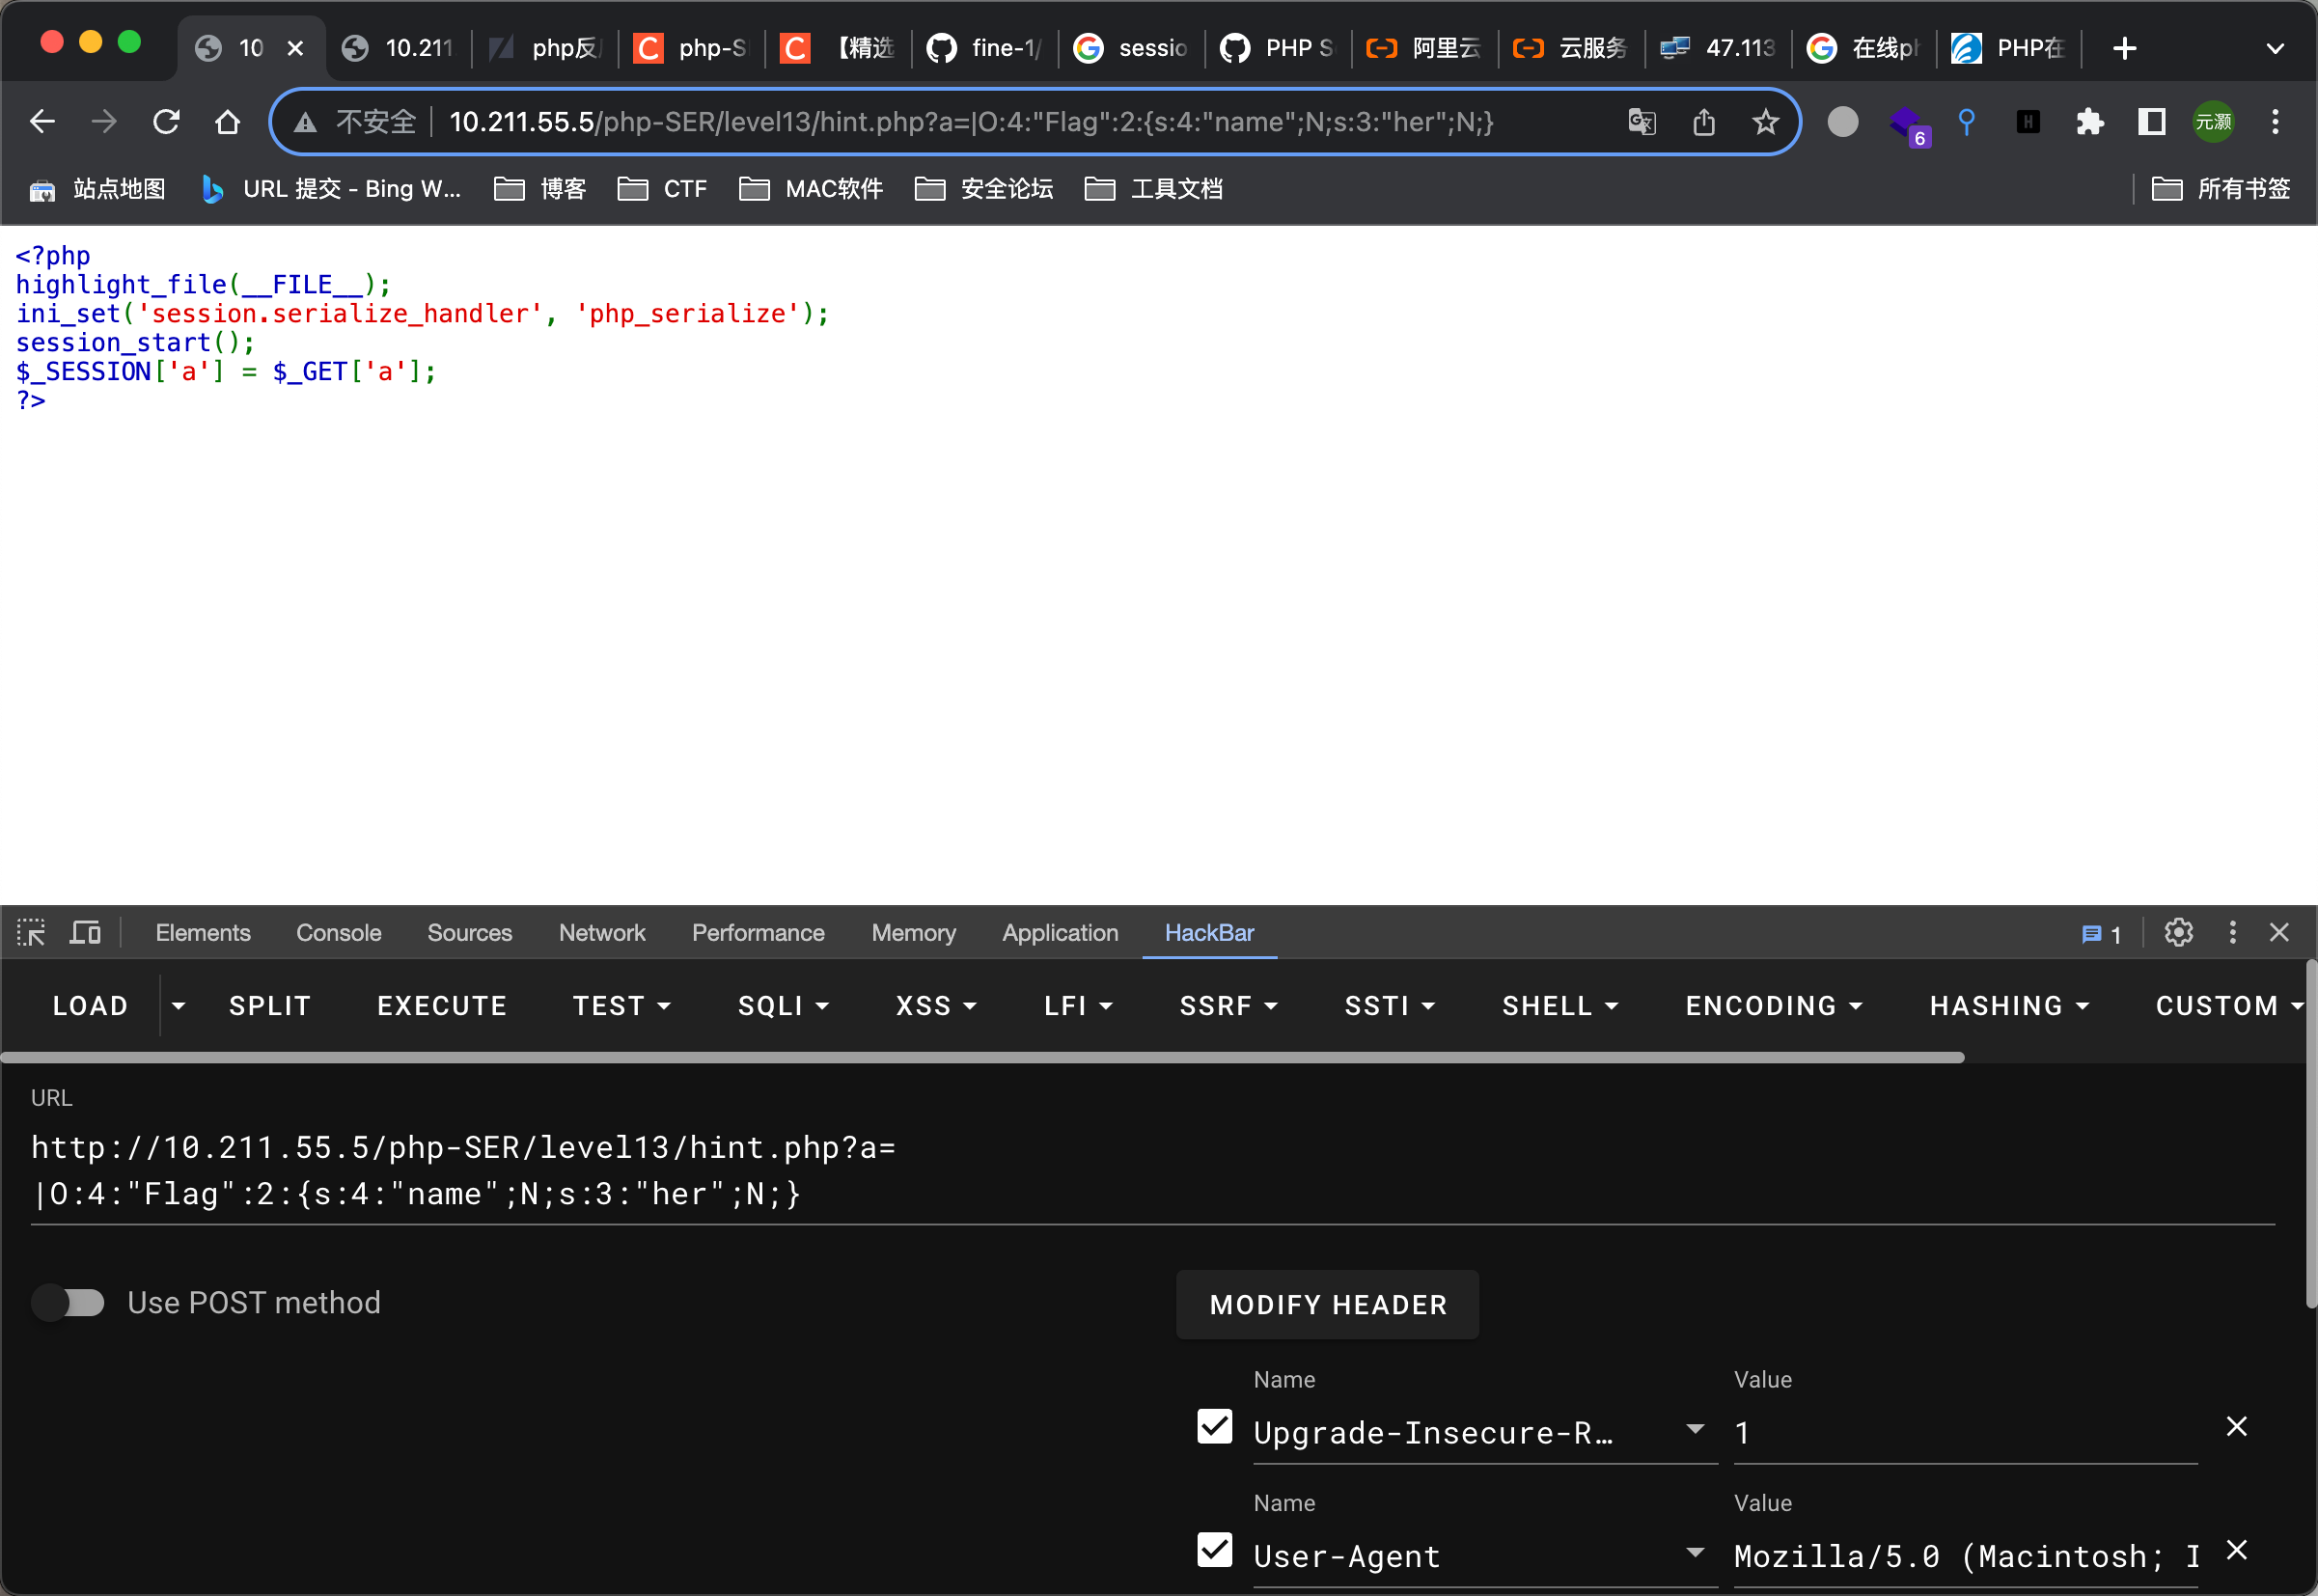
Task: Open the SQLI dropdown menu
Action: 783,1006
